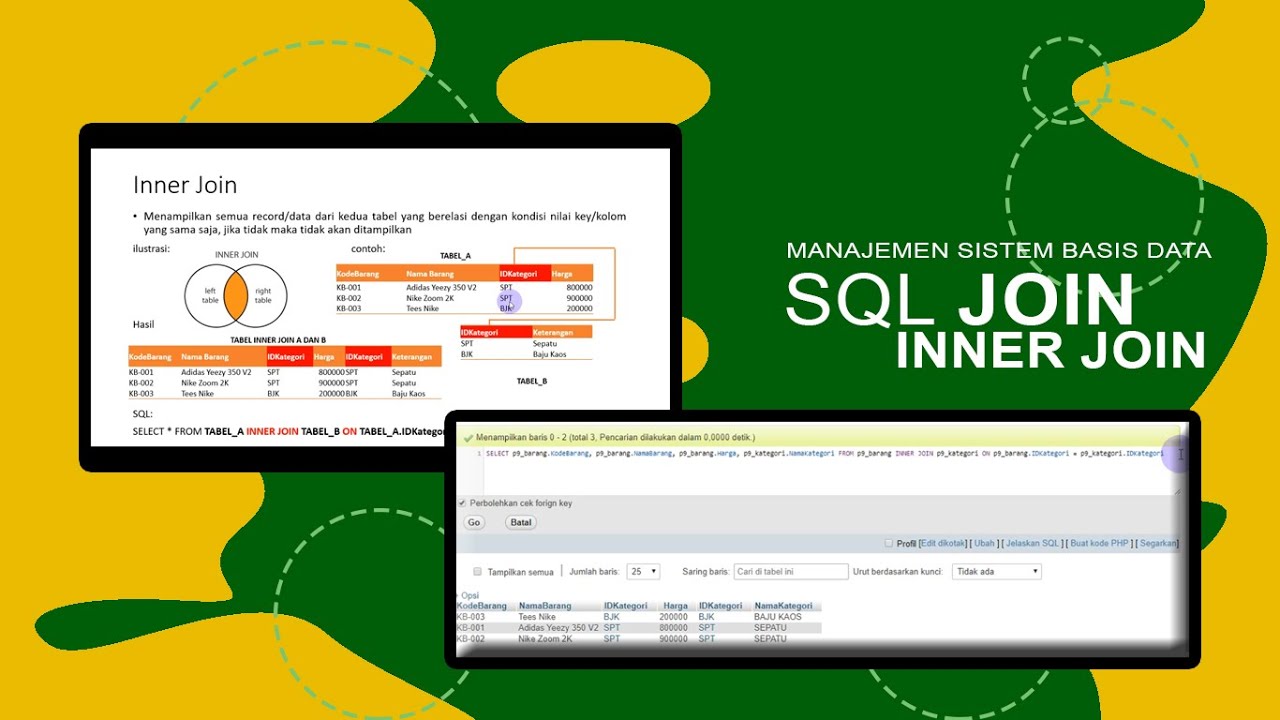Enable the Profil checkbox
1280x720 pixels.
click(889, 543)
